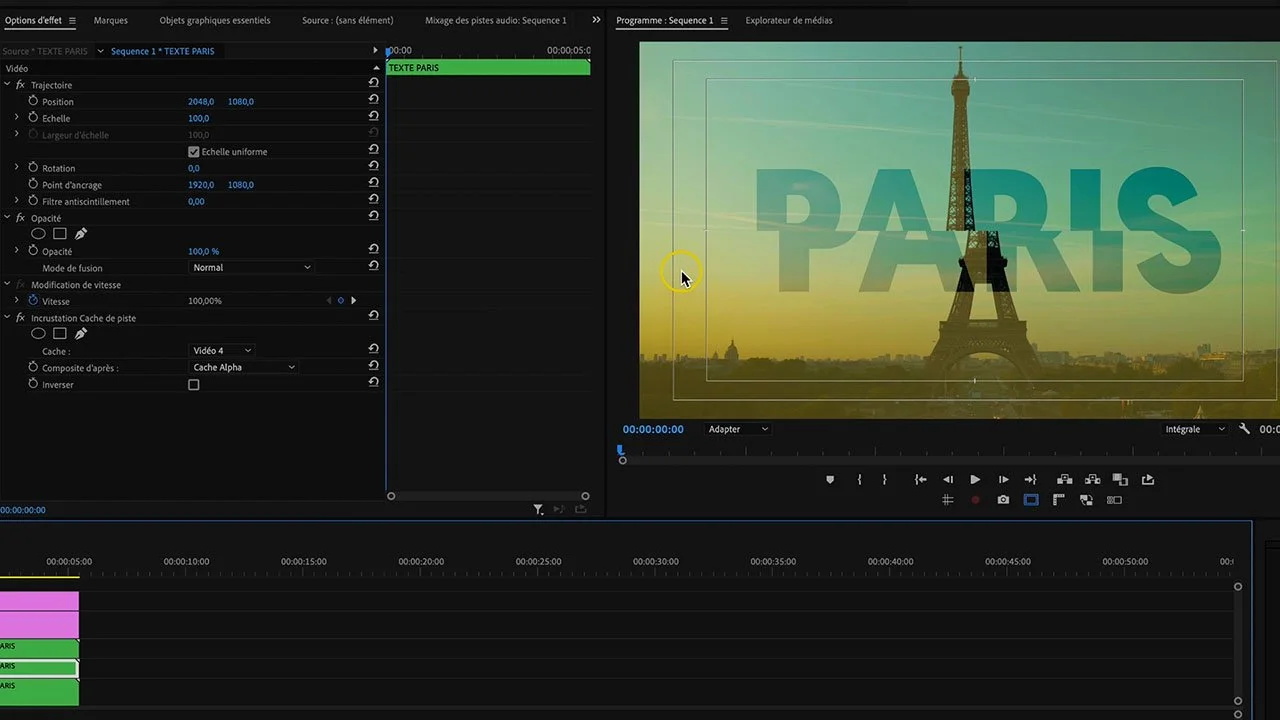Reset the Mode de fusion parameter
Viewport: 1280px width, 720px height.
[x=373, y=267]
